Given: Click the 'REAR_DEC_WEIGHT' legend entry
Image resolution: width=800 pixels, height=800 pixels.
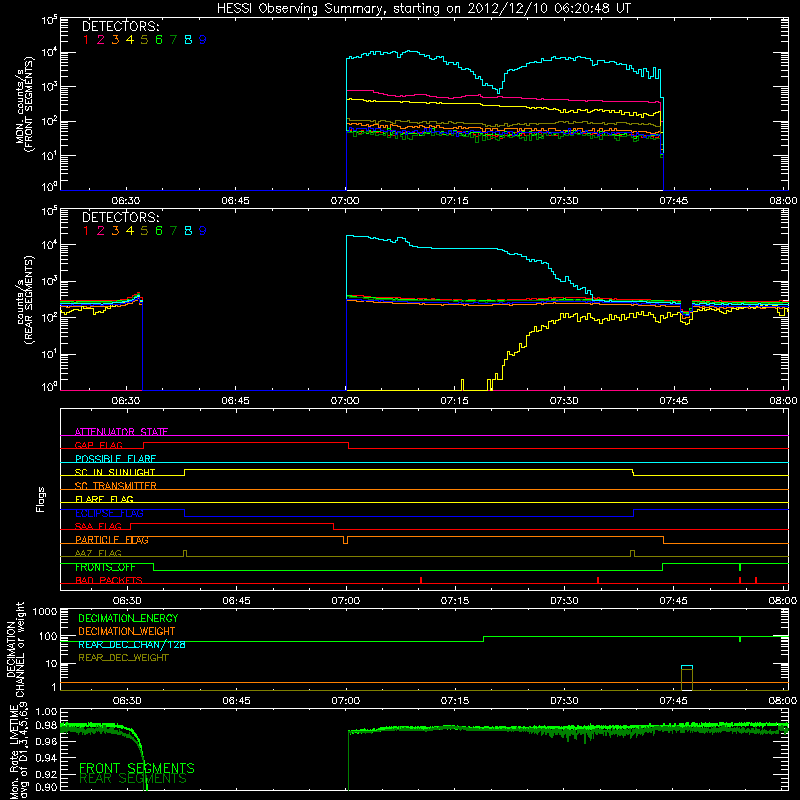Looking at the screenshot, I should click(123, 658).
